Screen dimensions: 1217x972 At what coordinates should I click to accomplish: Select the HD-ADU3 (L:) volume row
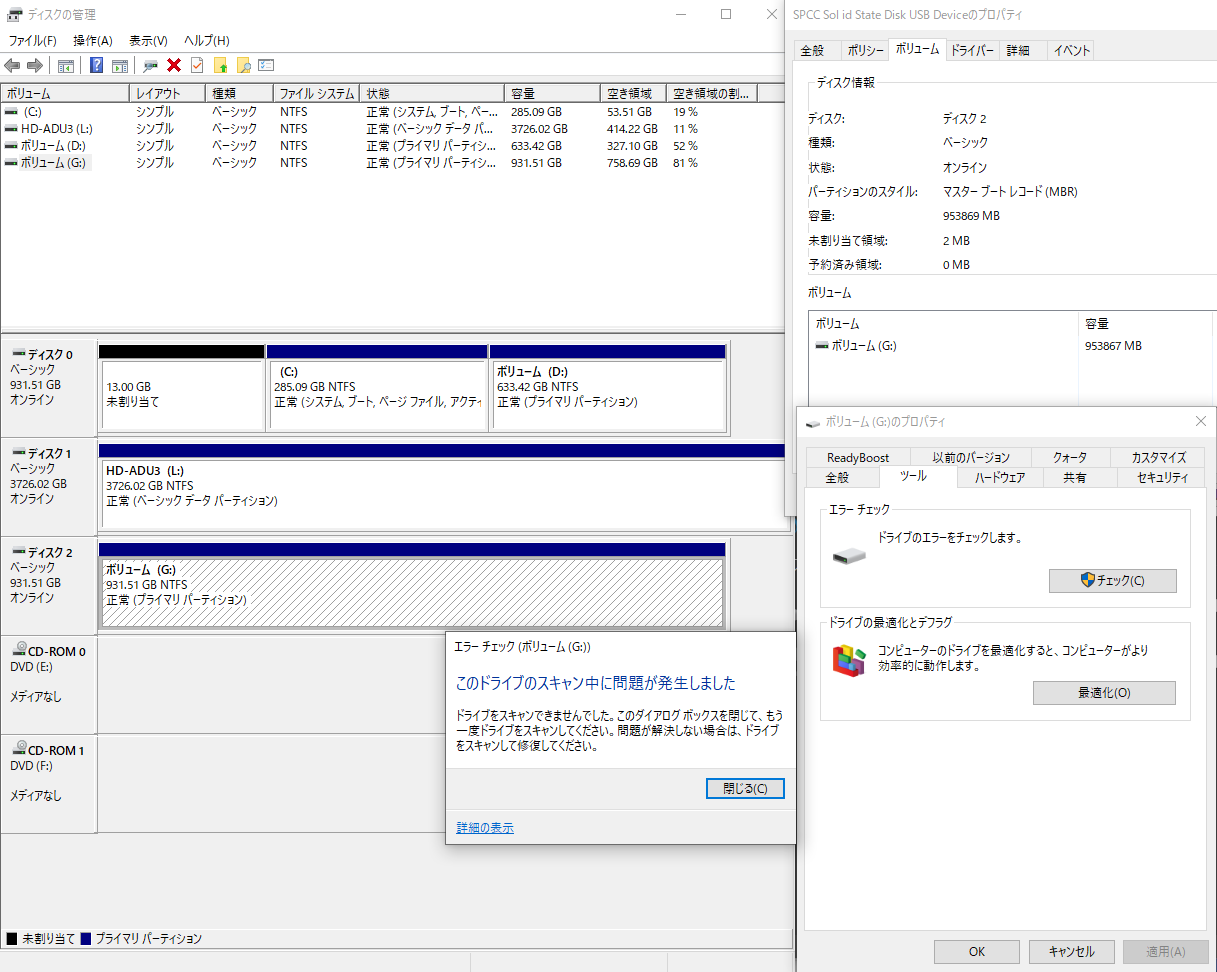pyautogui.click(x=56, y=129)
